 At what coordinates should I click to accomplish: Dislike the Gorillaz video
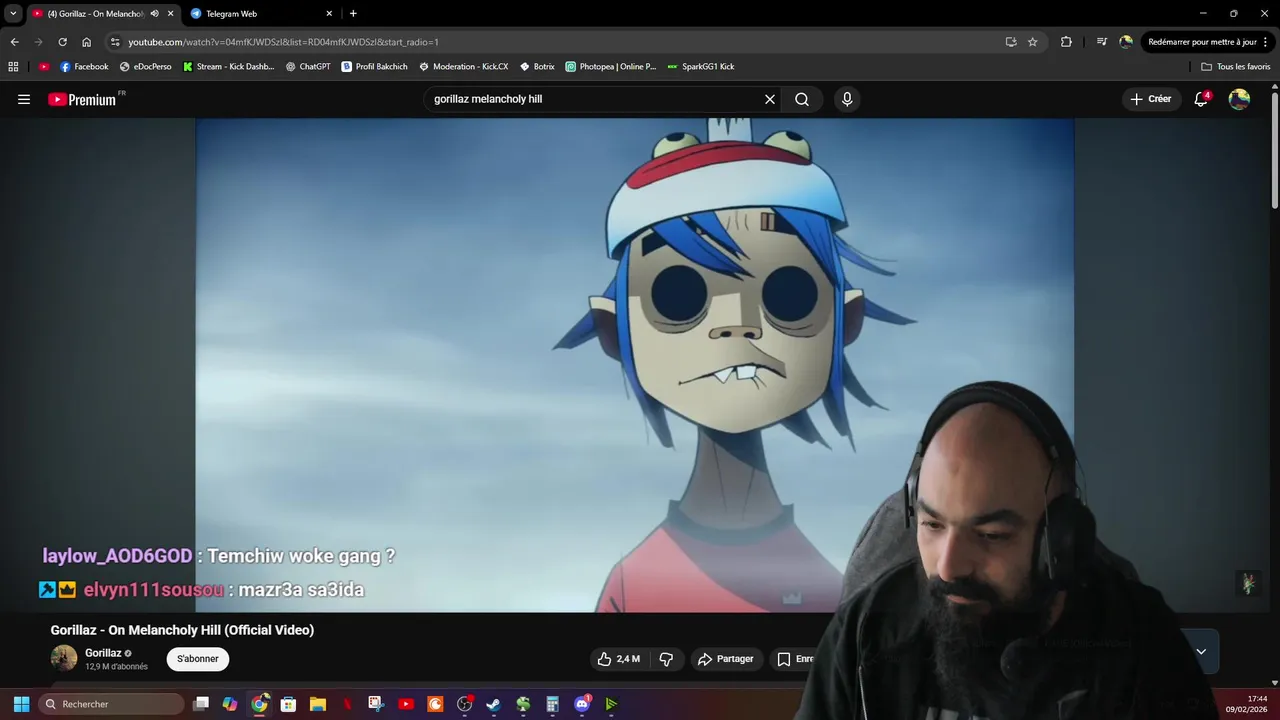pos(666,659)
